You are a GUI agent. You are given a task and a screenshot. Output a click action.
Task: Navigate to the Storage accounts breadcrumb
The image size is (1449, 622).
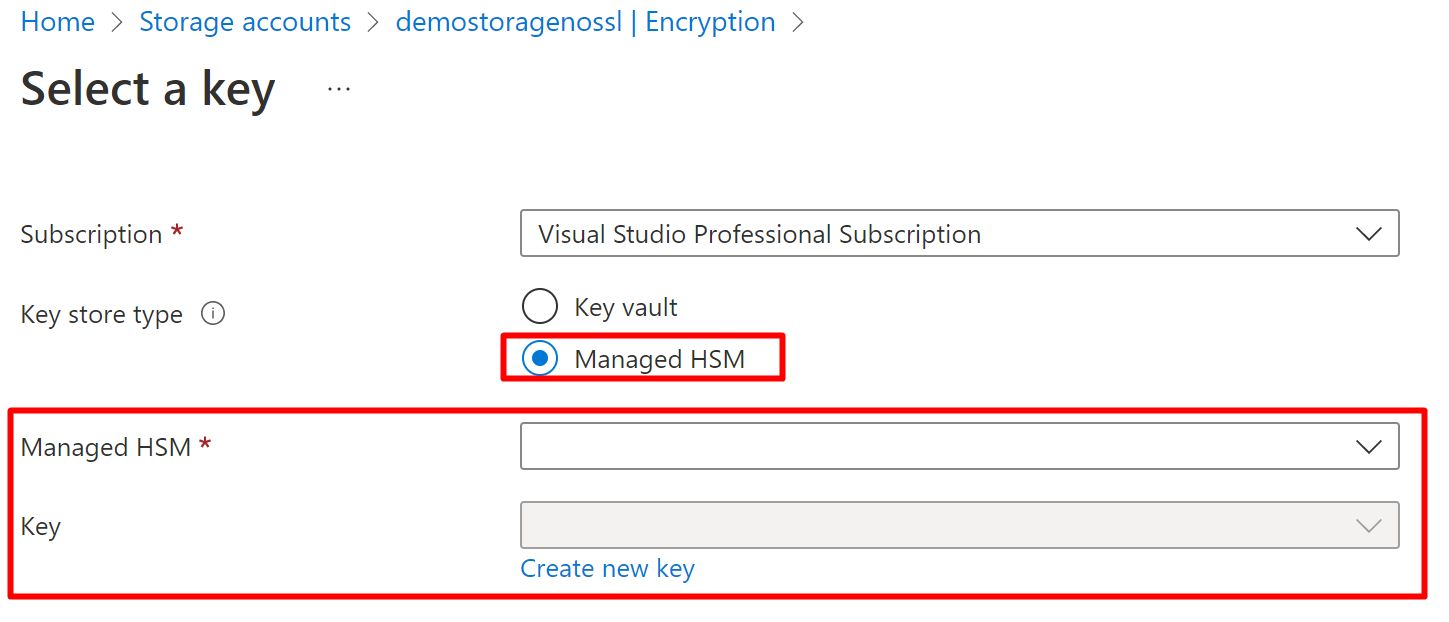[245, 22]
